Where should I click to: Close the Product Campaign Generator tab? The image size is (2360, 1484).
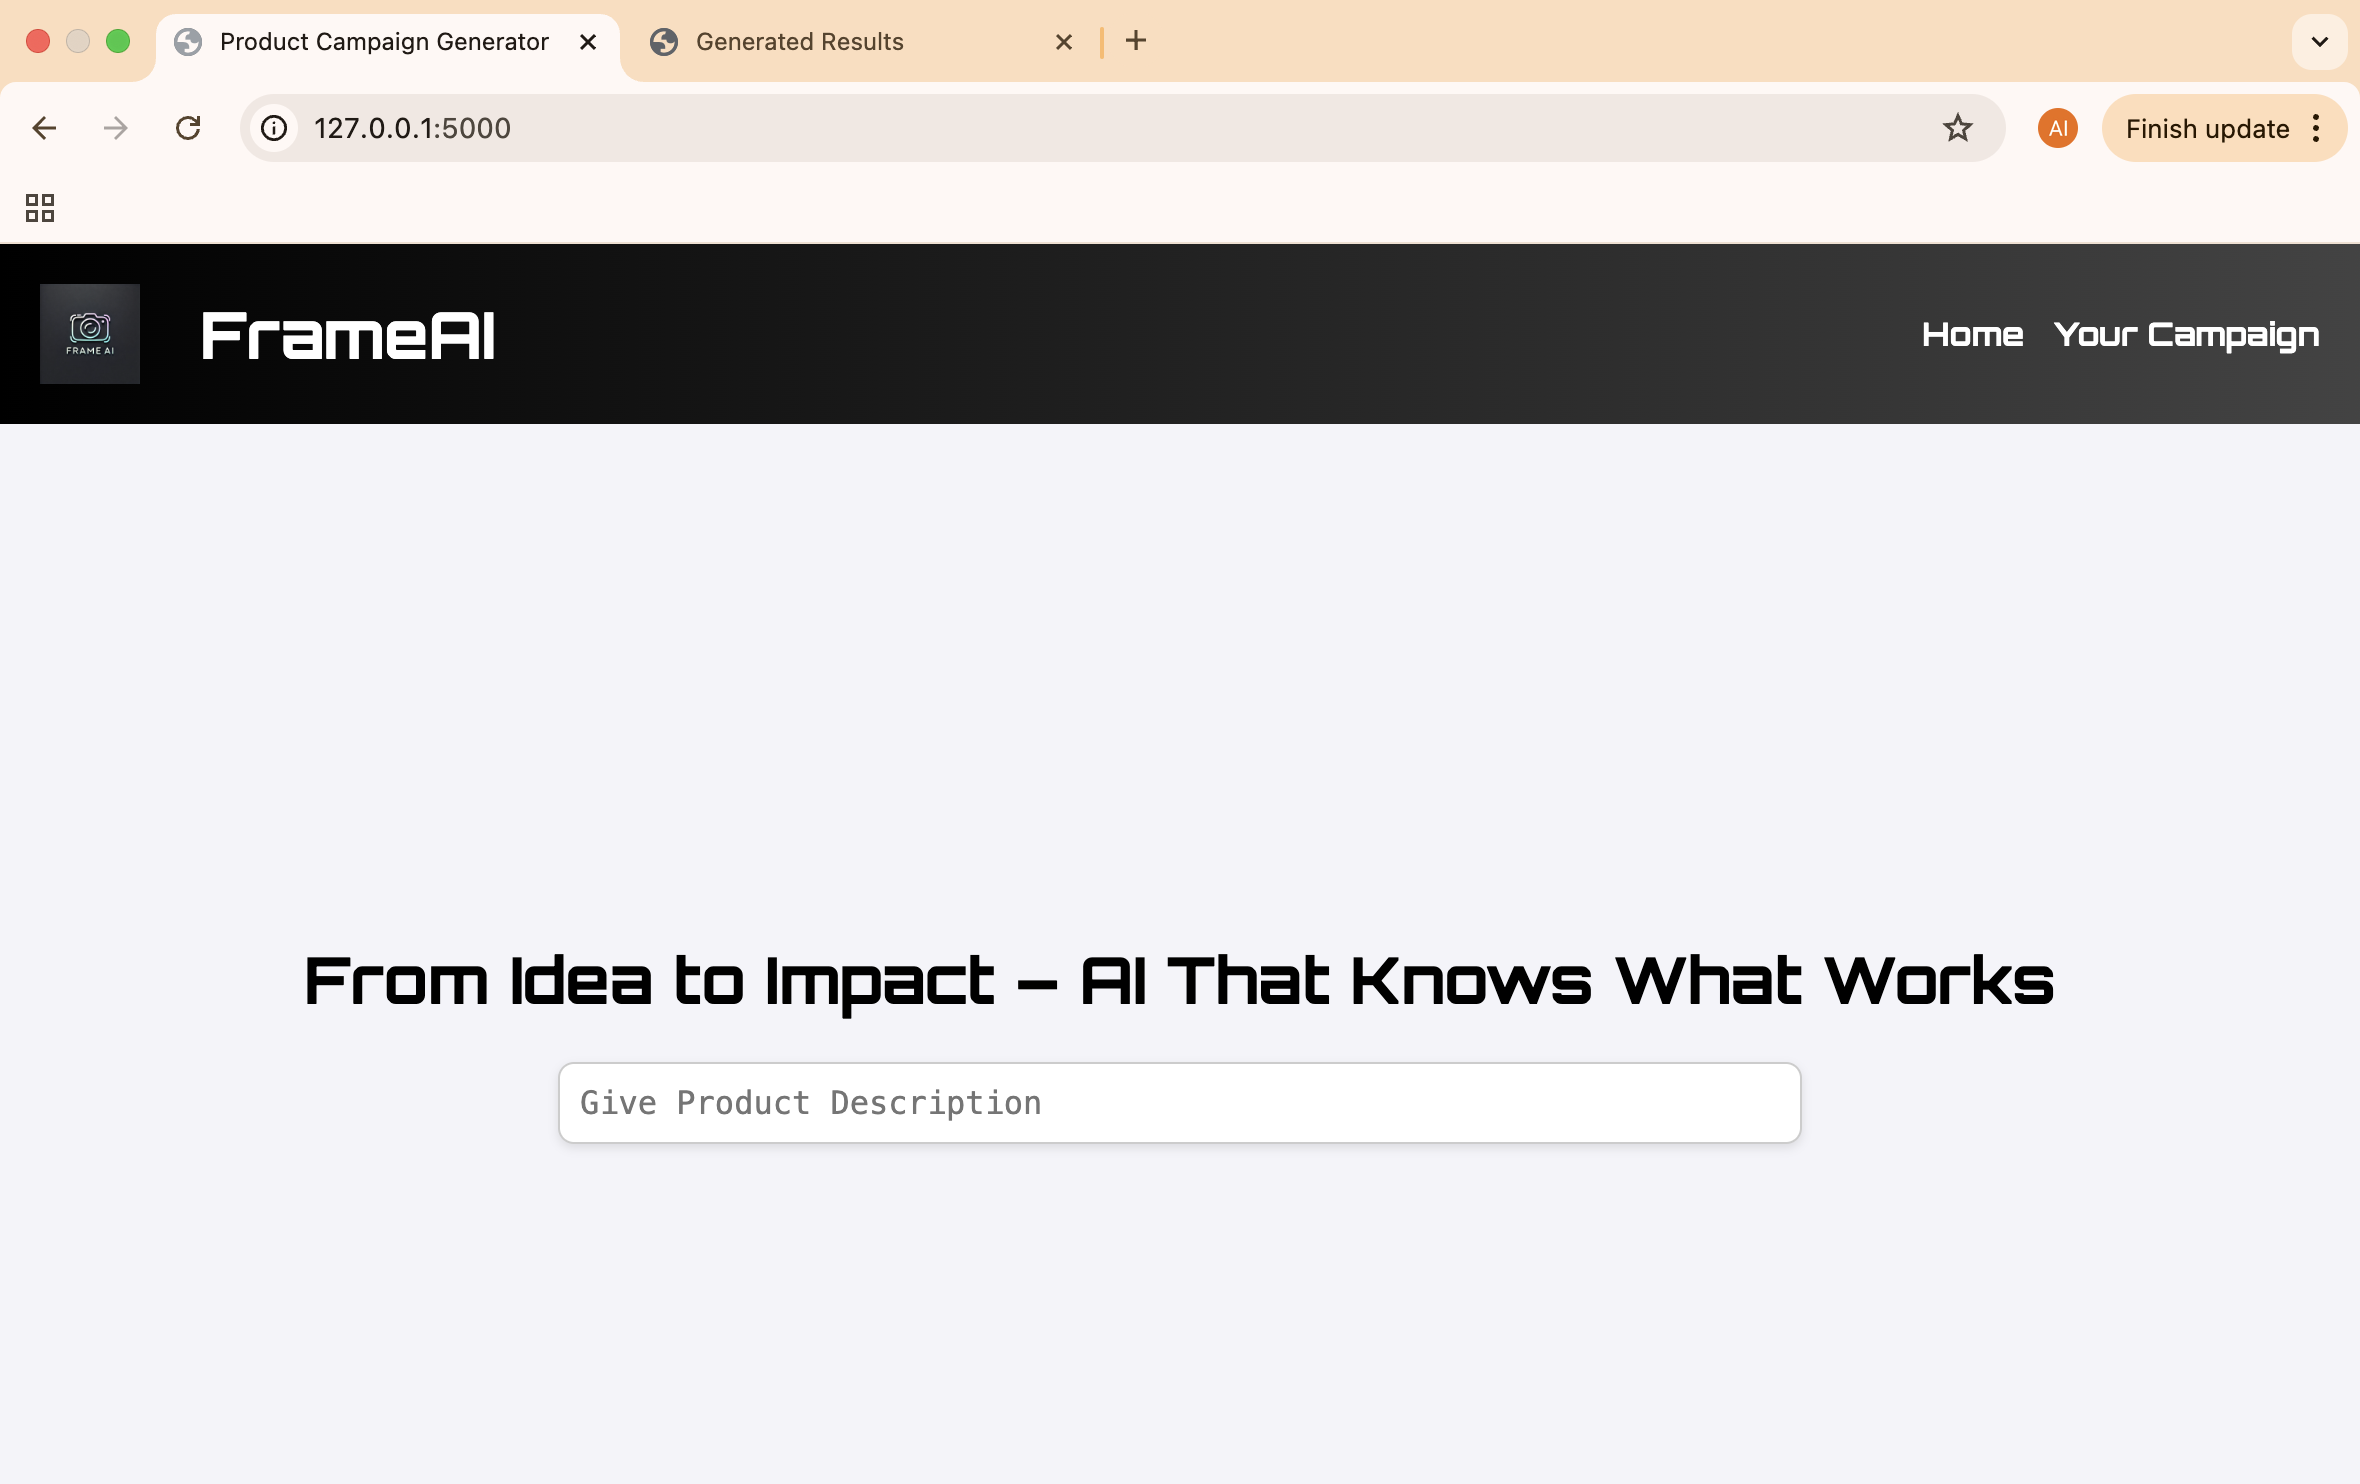(x=588, y=42)
